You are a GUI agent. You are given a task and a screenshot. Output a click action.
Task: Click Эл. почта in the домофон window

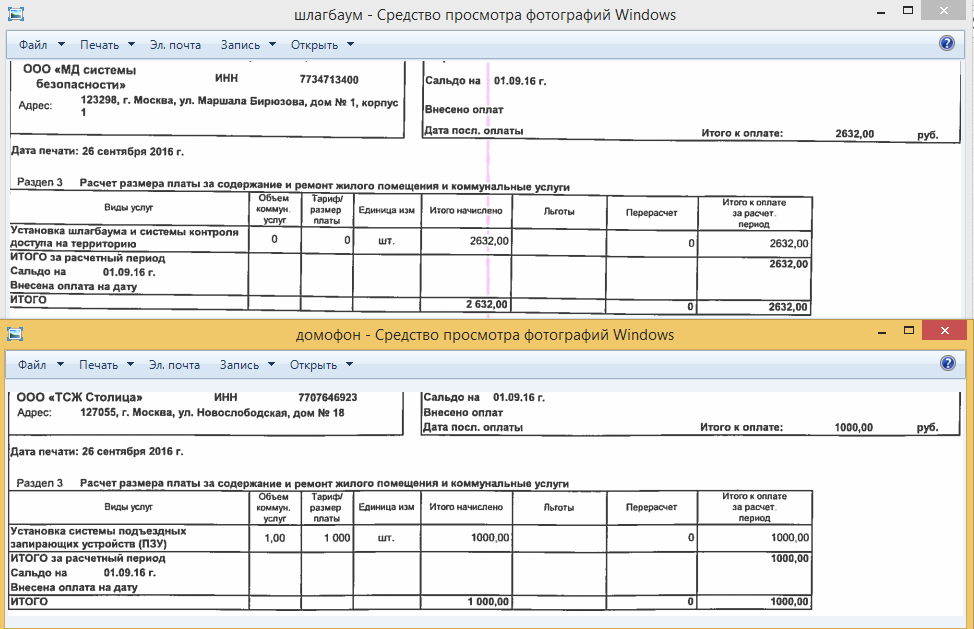(175, 365)
